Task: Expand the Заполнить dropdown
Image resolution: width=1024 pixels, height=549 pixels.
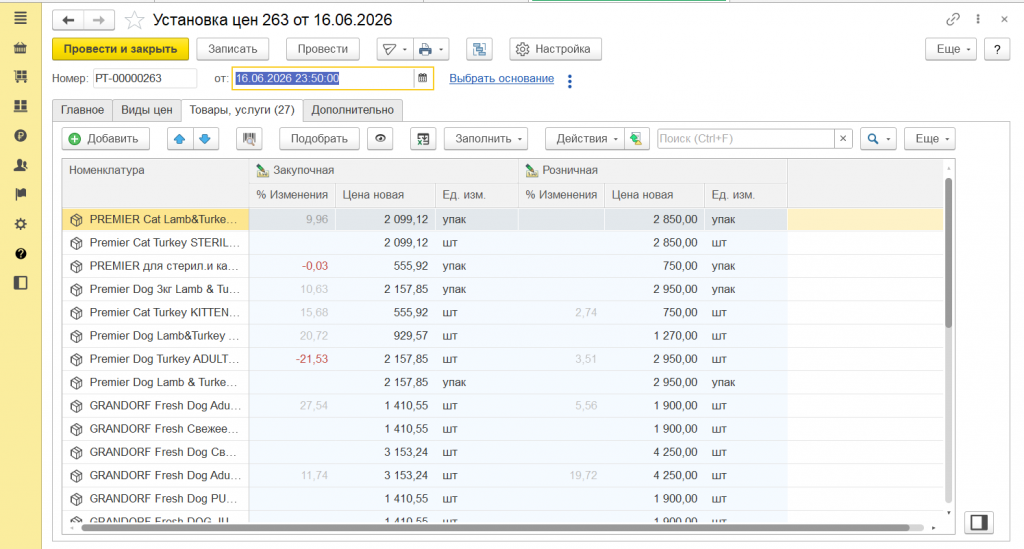Action: click(x=487, y=138)
